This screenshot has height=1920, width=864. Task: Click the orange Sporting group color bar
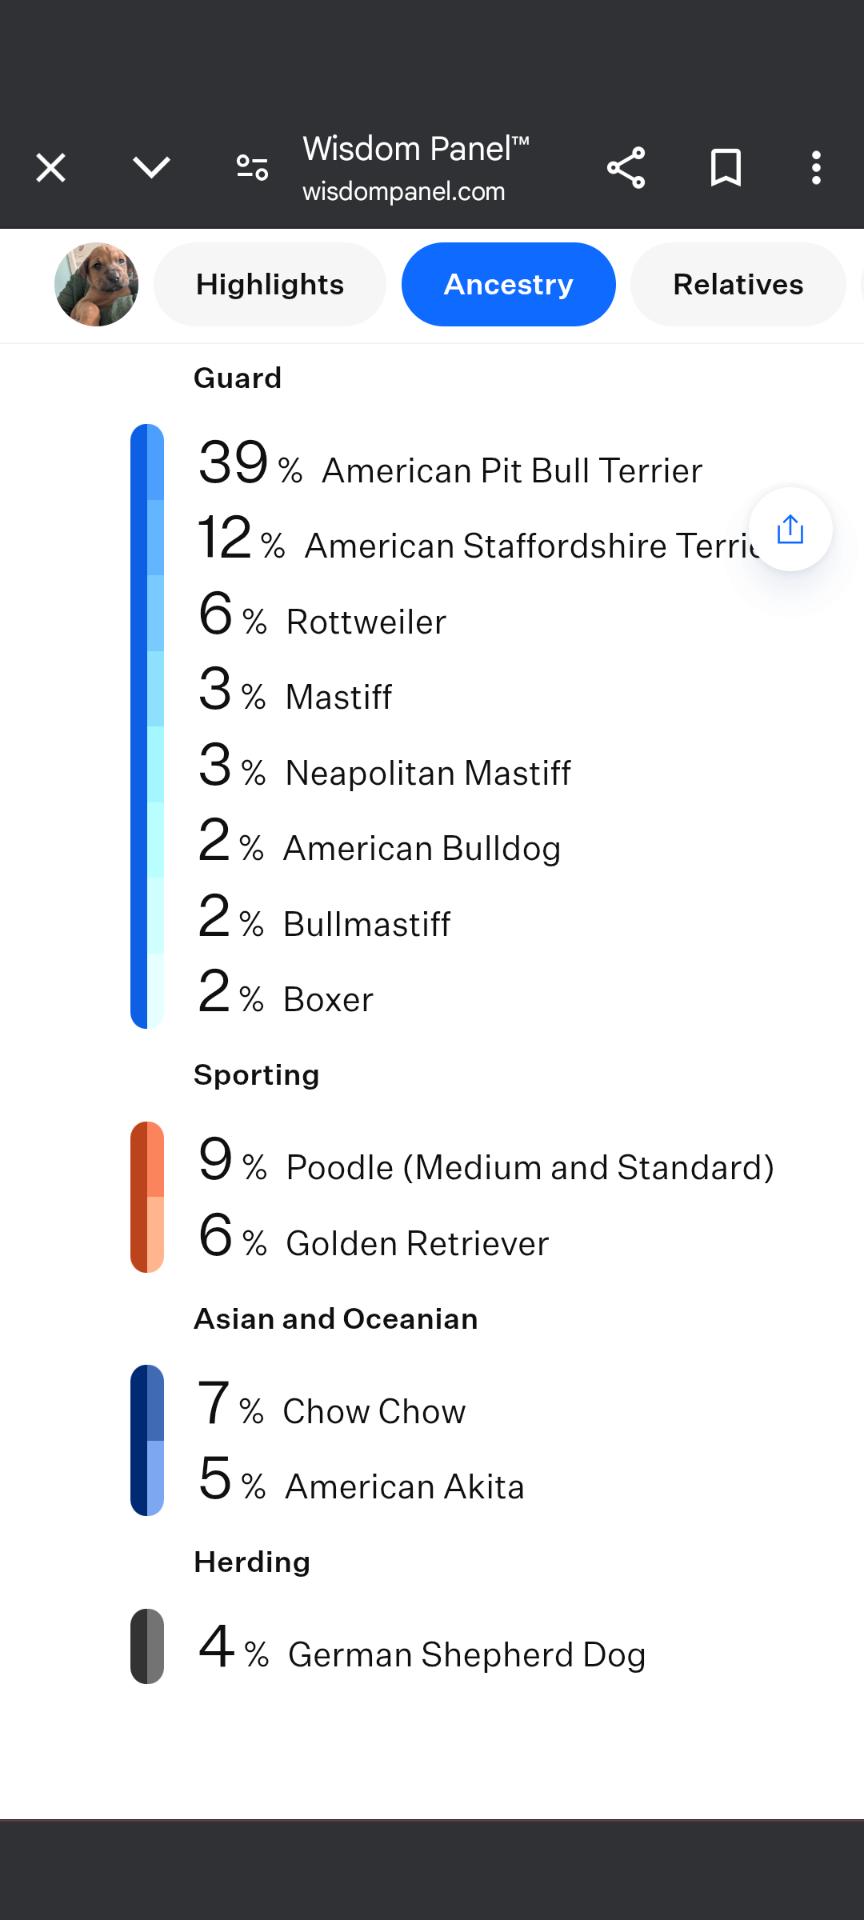pos(147,1197)
